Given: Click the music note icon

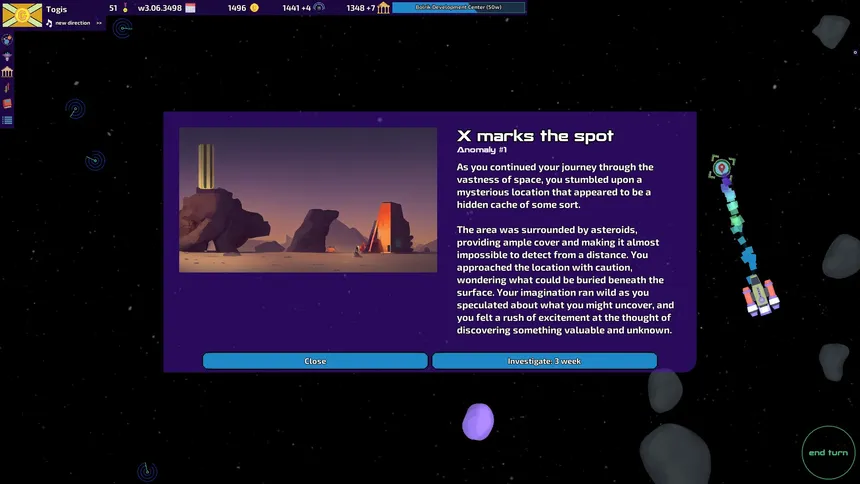Looking at the screenshot, I should pos(49,23).
